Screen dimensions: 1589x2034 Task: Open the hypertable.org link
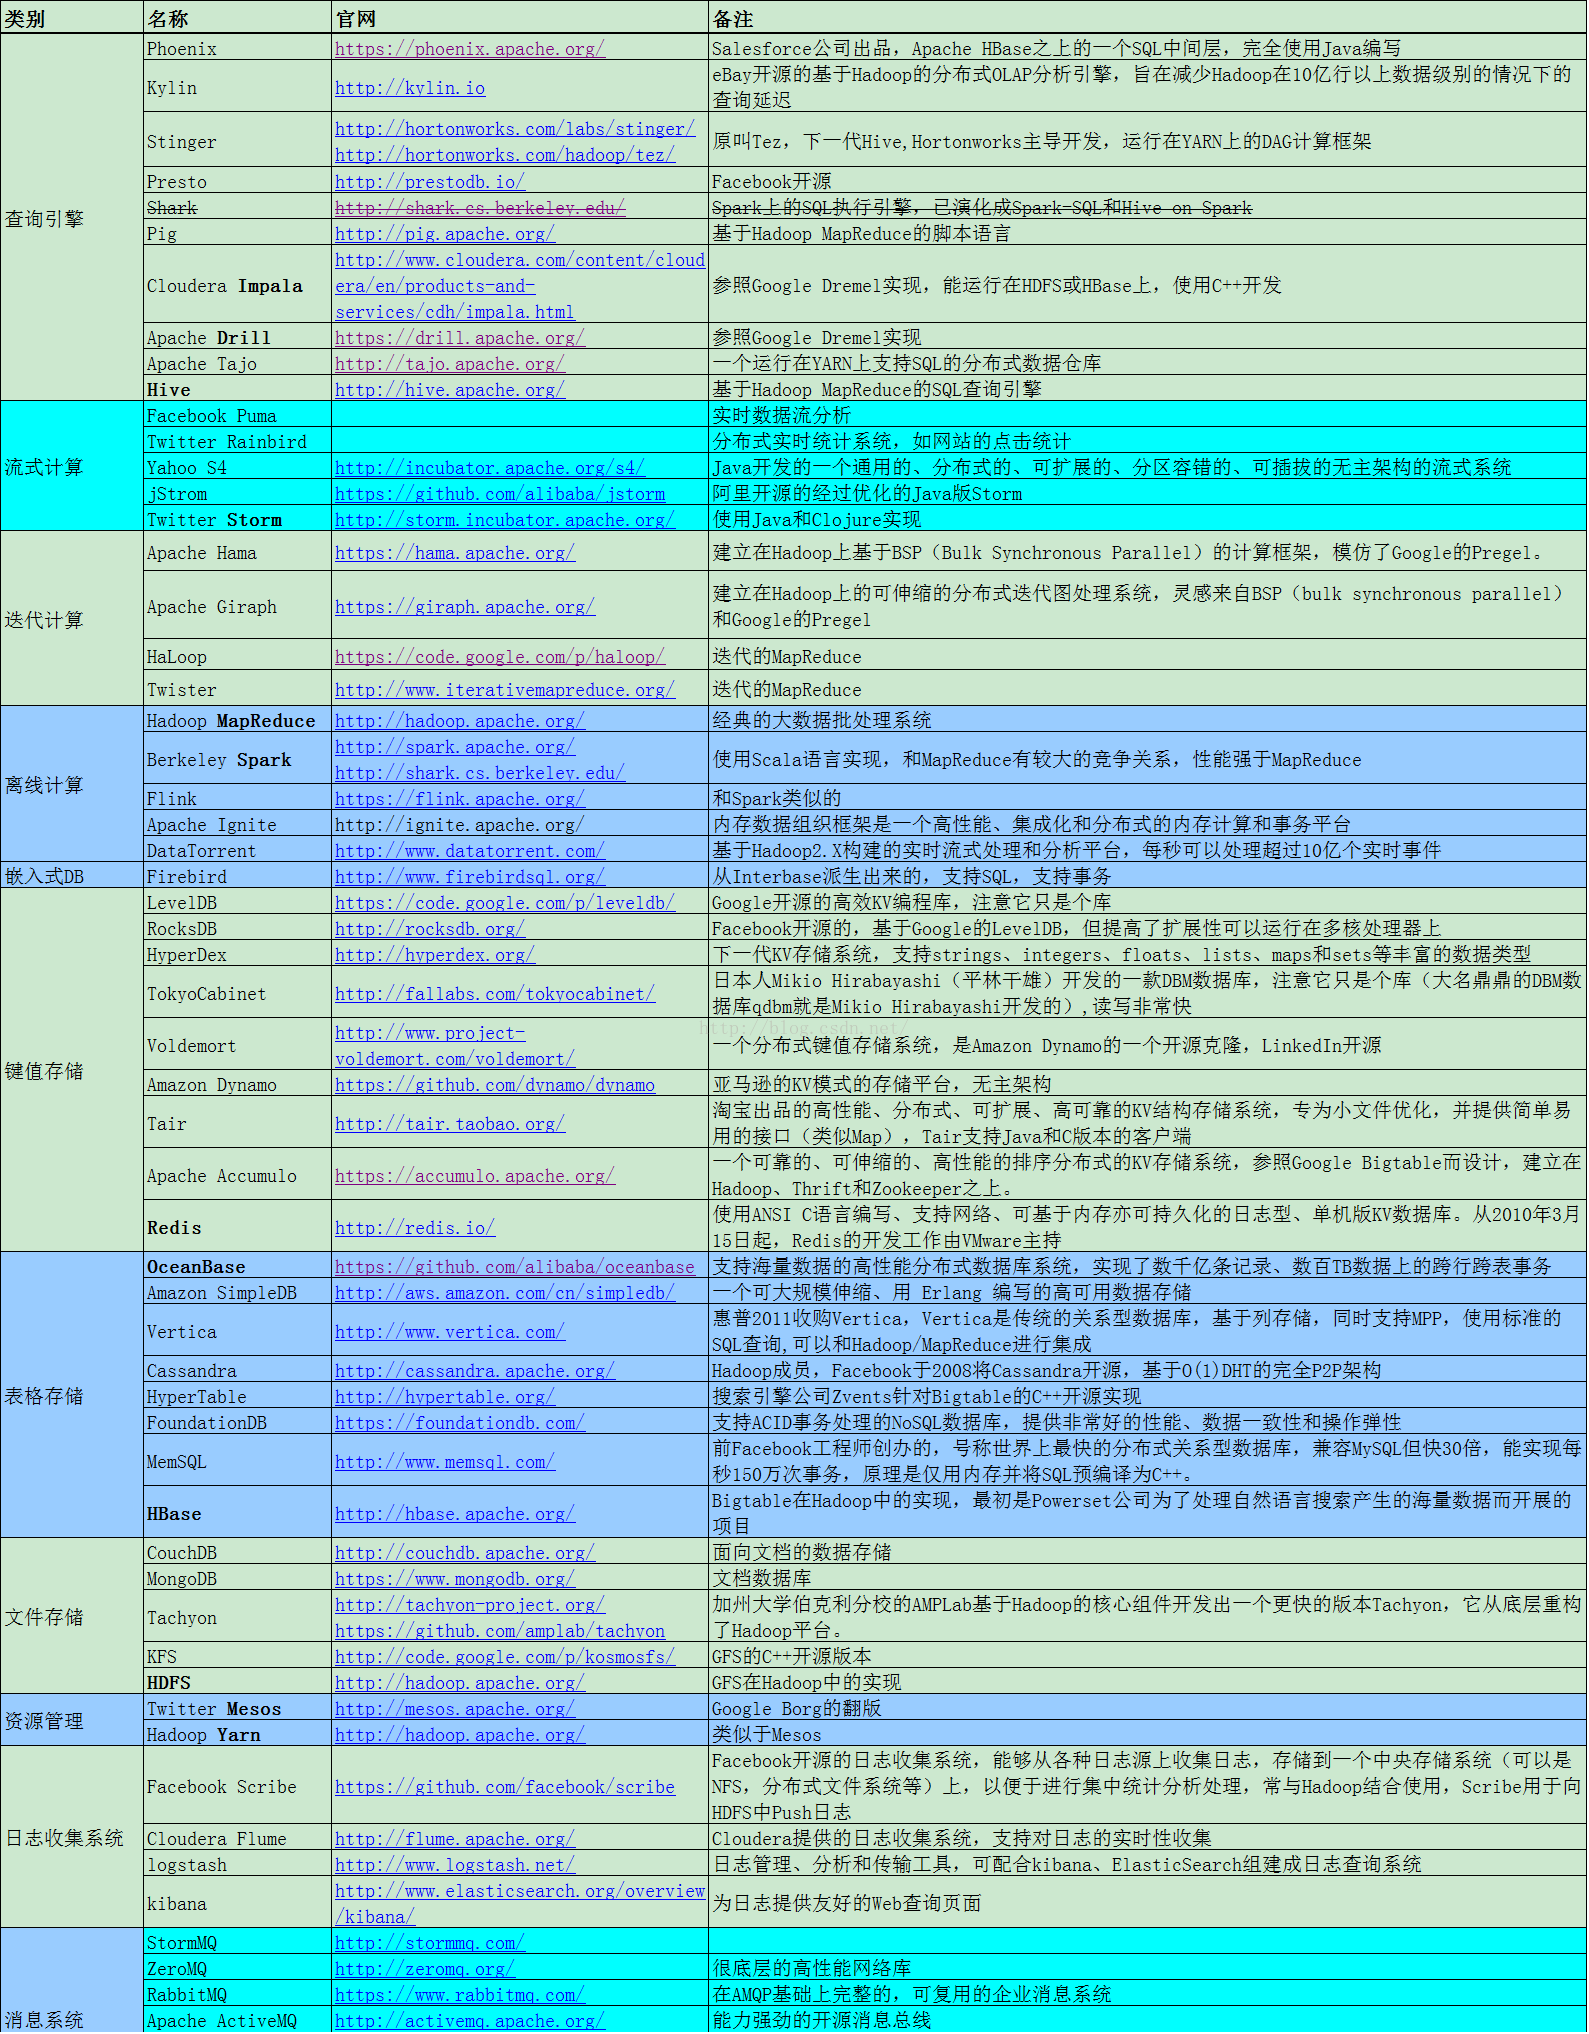445,1396
